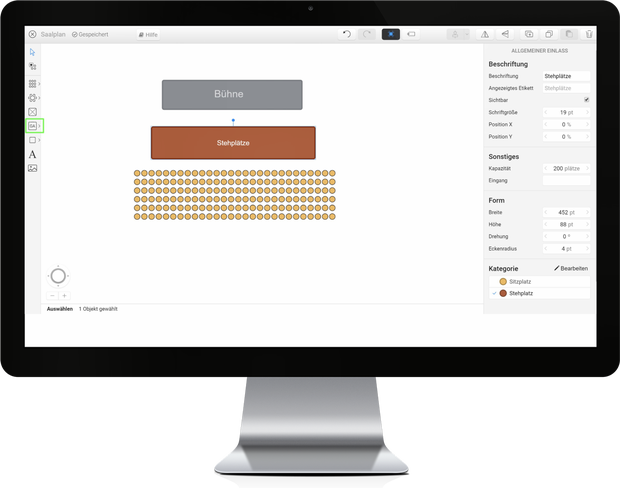Delete selection with trash icon
This screenshot has height=488, width=620.
pos(589,34)
